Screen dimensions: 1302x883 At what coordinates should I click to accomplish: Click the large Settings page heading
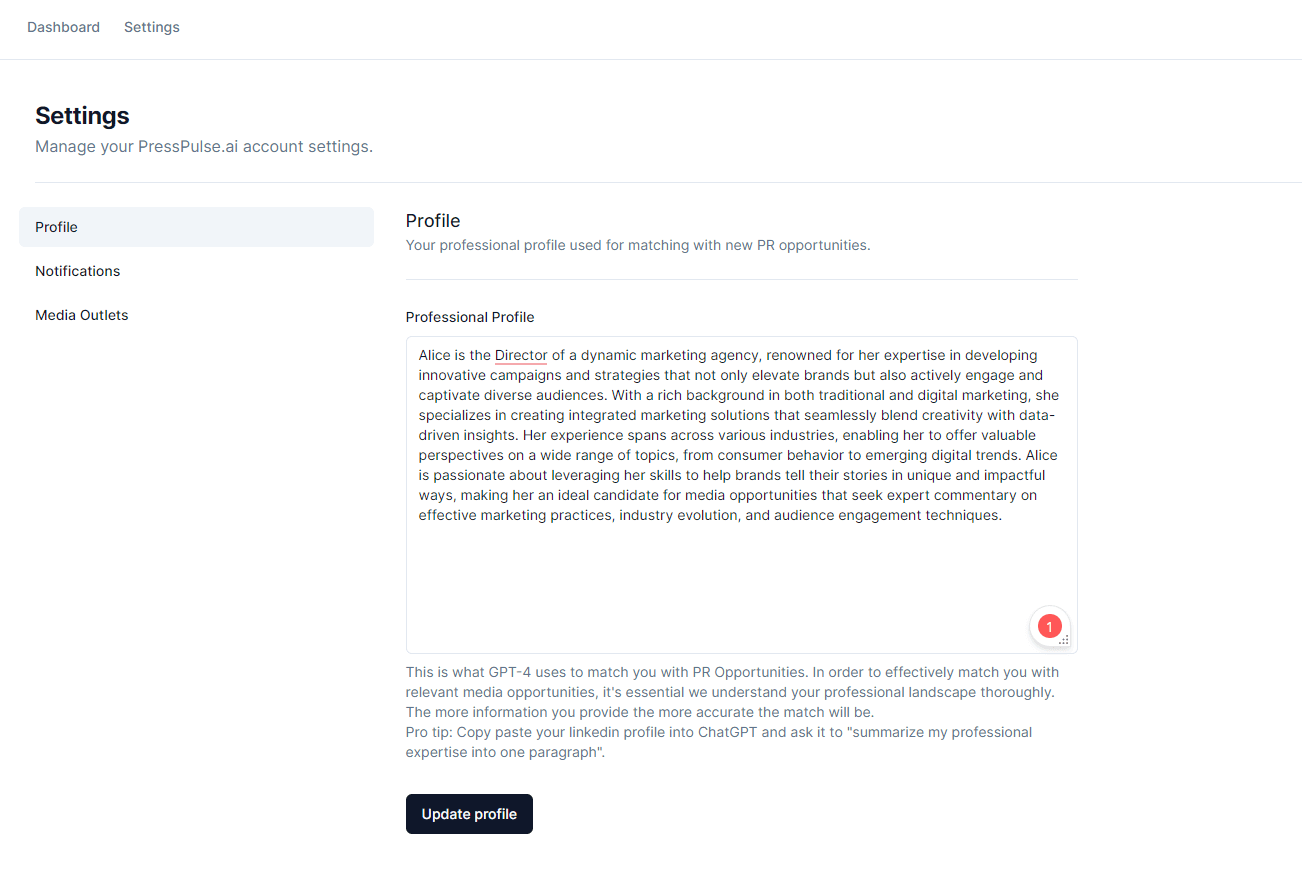coord(82,116)
